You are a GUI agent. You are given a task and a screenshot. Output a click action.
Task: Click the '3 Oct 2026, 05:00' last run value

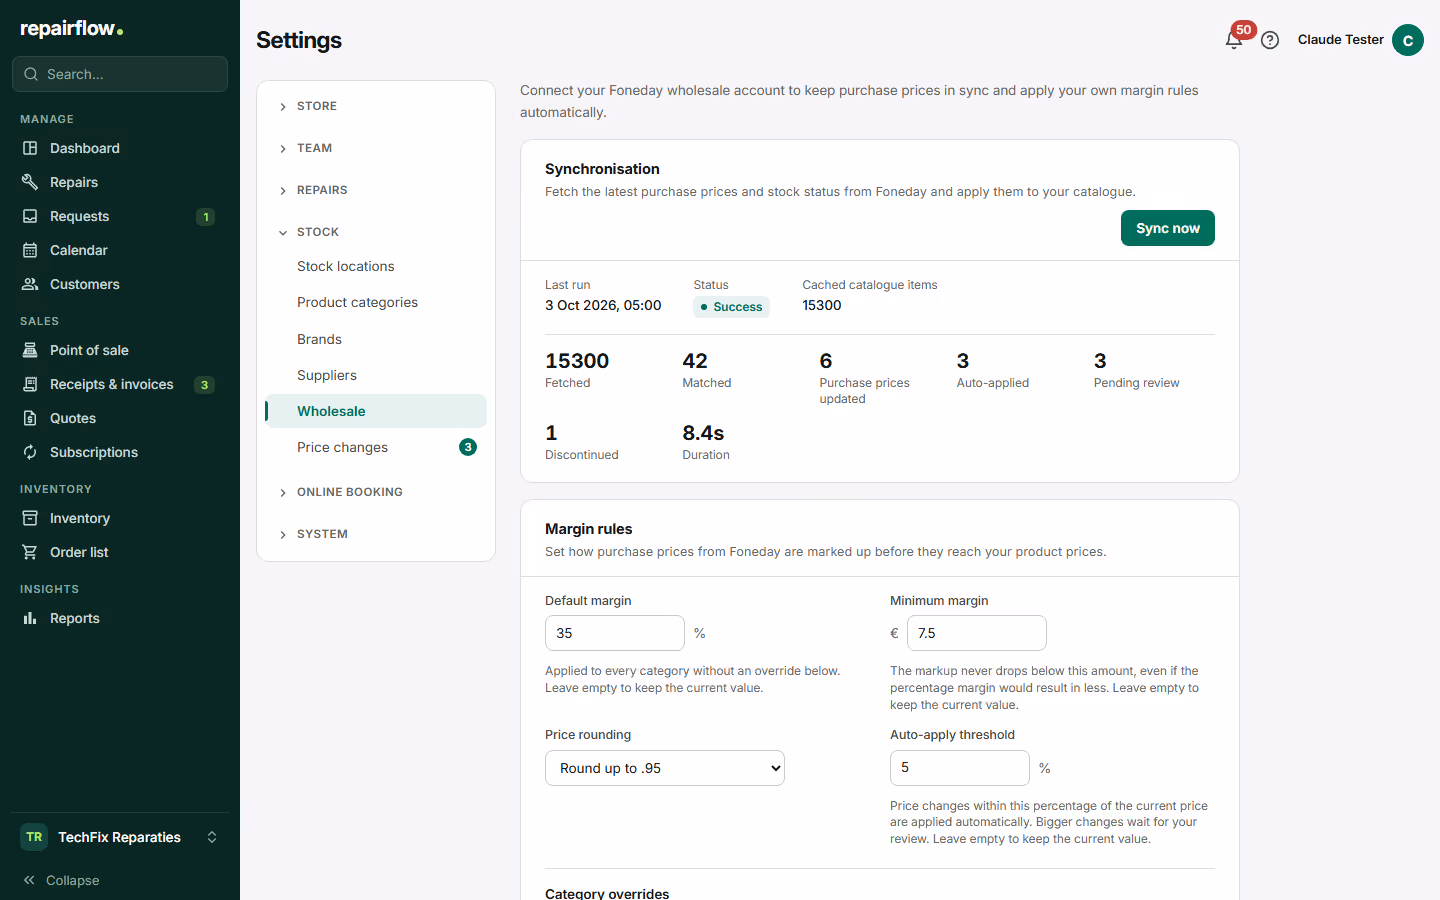(x=603, y=305)
